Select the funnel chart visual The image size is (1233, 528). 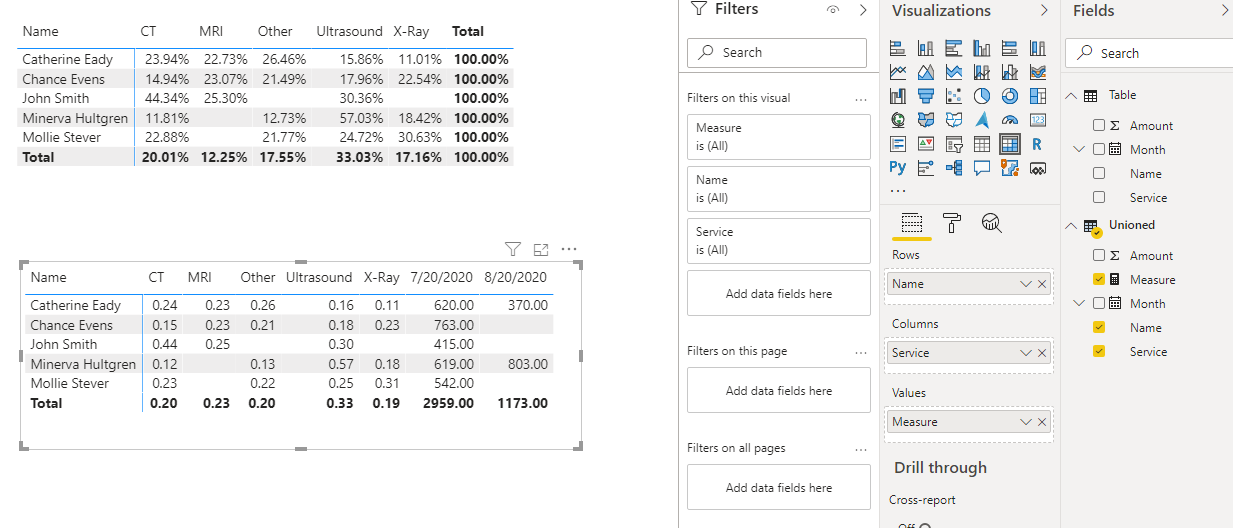point(925,96)
